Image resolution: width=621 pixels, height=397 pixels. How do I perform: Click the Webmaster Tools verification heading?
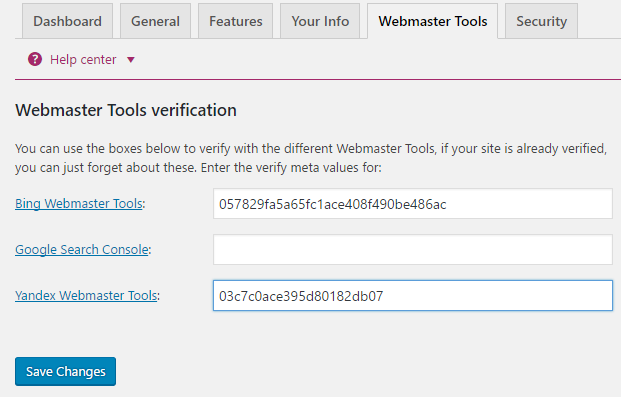[126, 110]
